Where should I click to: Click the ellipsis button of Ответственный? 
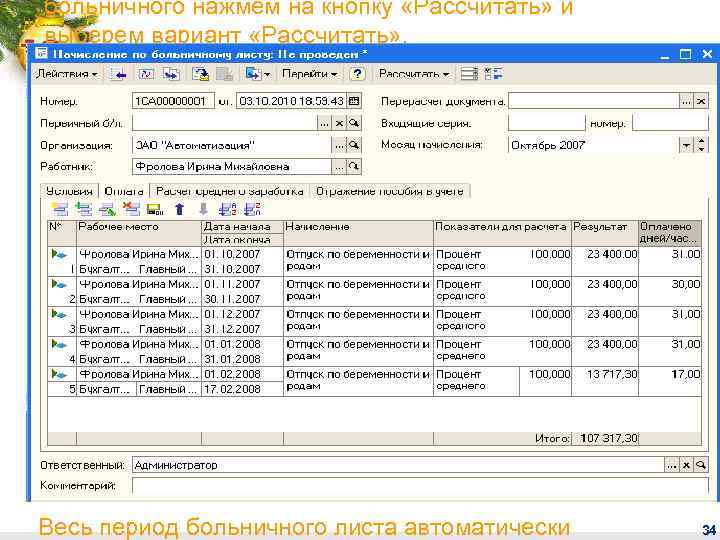(672, 465)
